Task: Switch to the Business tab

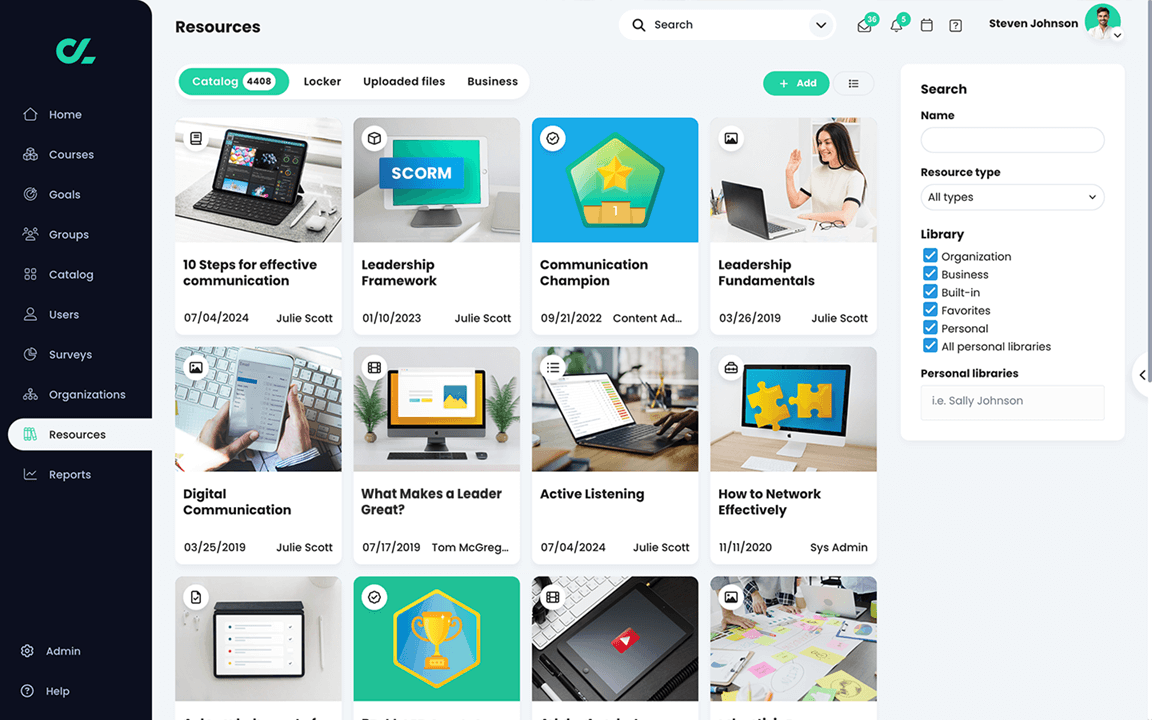Action: 492,82
